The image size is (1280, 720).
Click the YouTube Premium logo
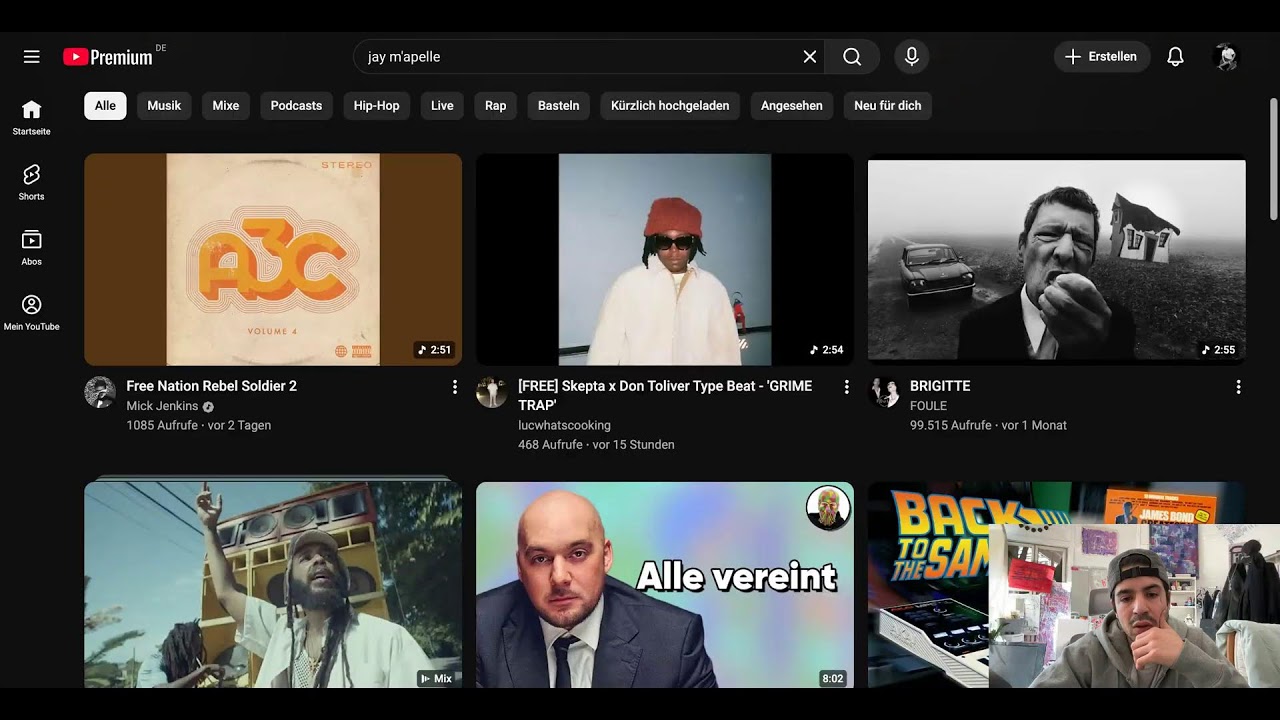click(x=108, y=57)
